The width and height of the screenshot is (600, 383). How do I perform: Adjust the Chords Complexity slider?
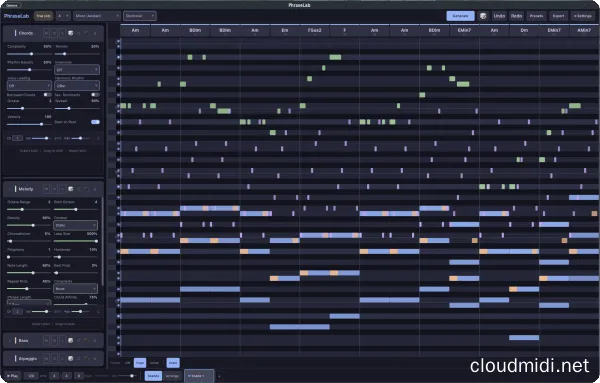pos(29,54)
